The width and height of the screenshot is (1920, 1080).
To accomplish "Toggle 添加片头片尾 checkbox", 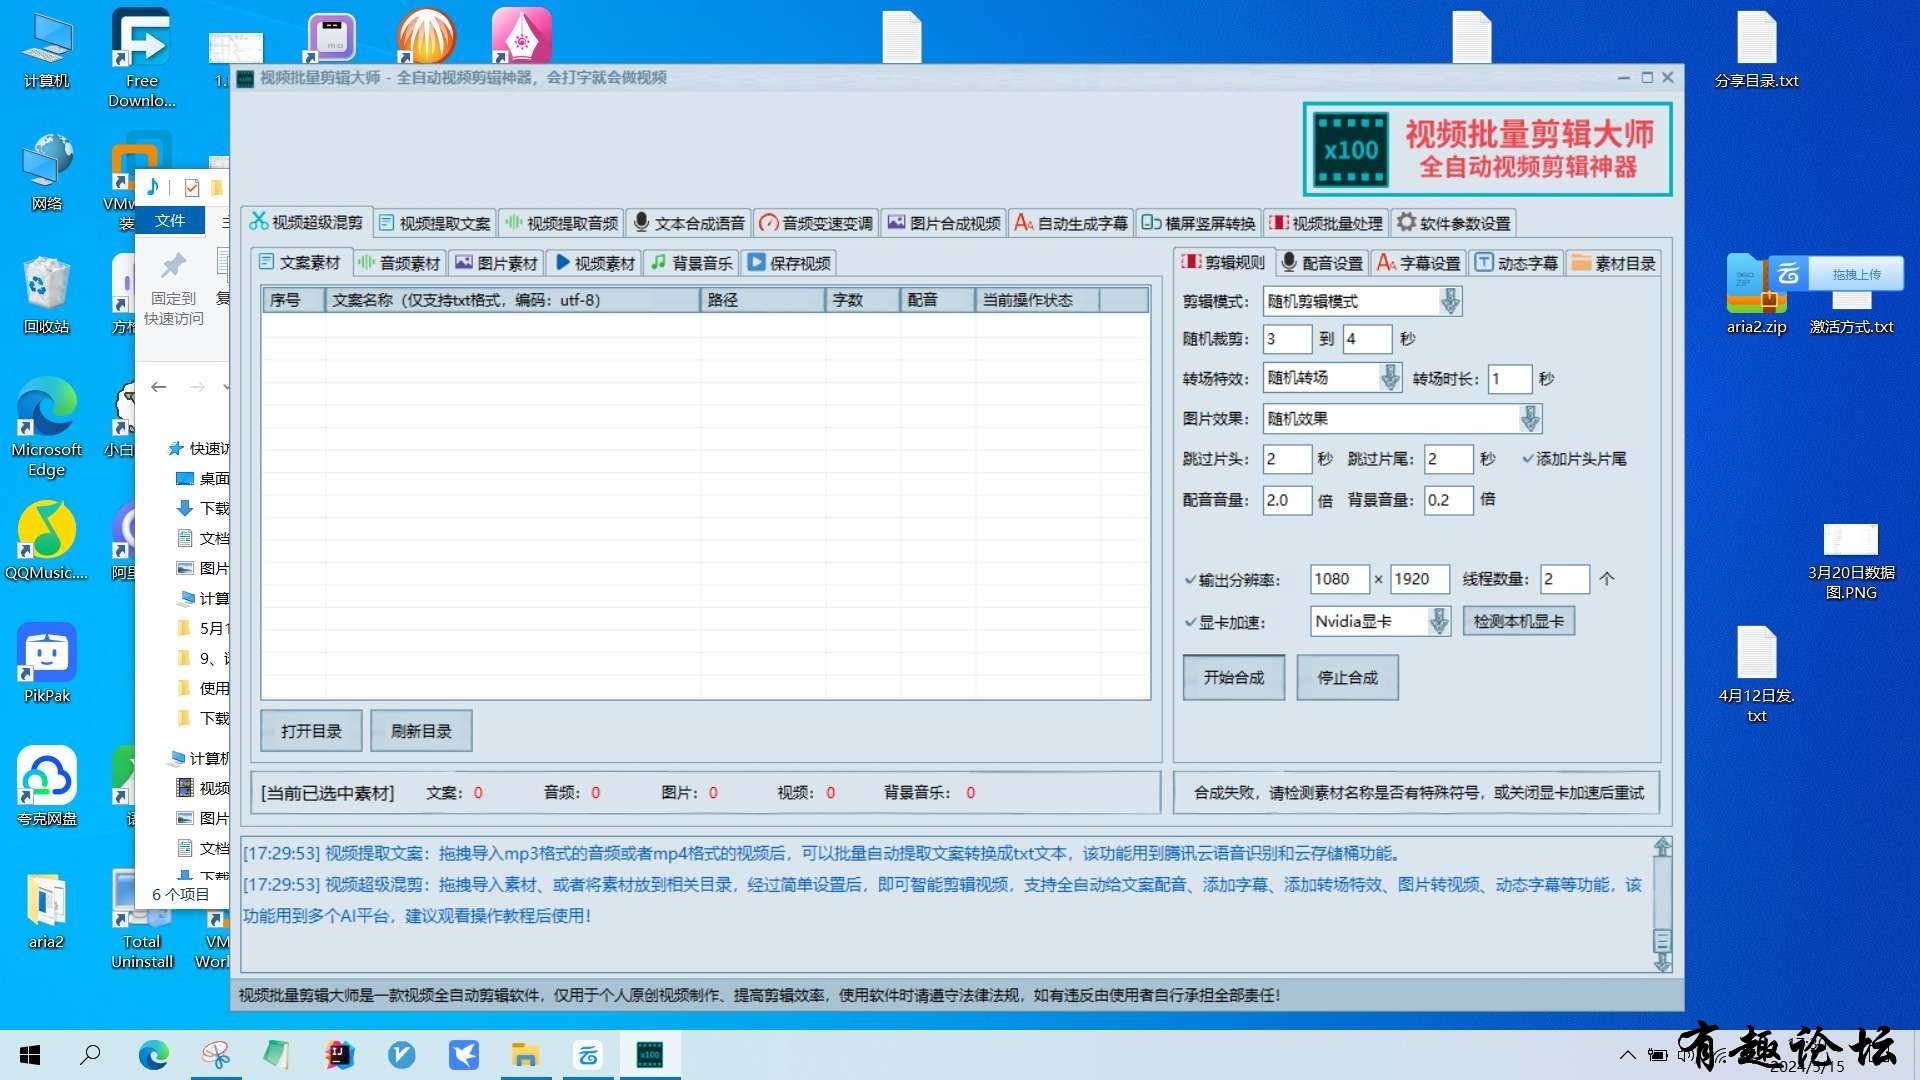I will pos(1528,459).
